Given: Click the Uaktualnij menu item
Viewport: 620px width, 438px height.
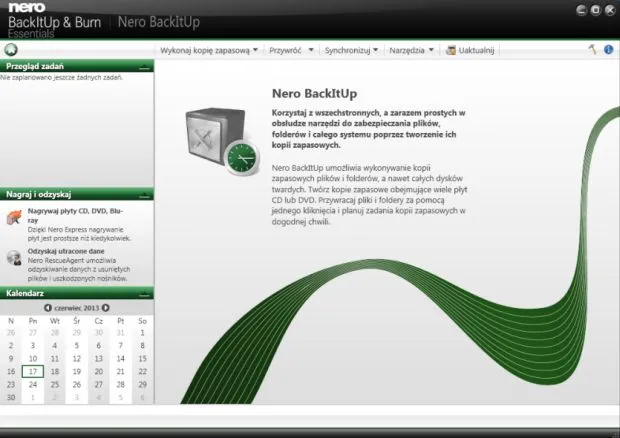Looking at the screenshot, I should (474, 49).
